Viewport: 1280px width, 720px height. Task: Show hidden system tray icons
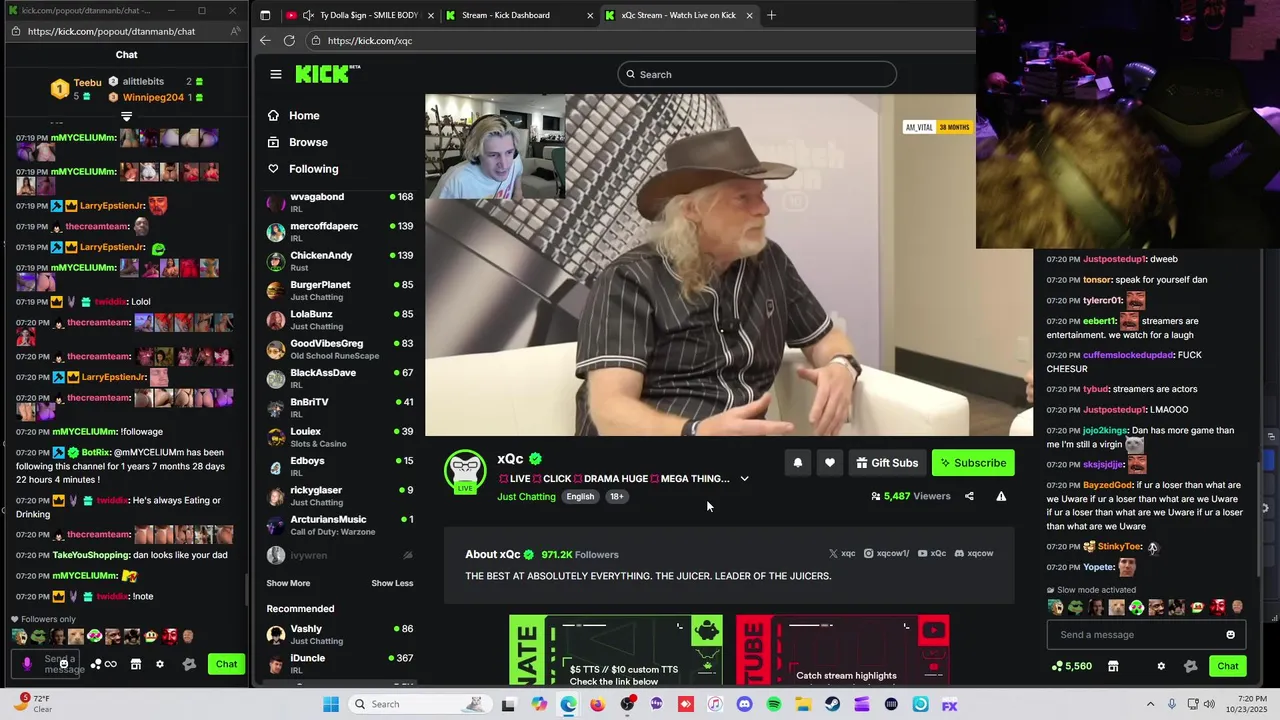[x=1150, y=704]
